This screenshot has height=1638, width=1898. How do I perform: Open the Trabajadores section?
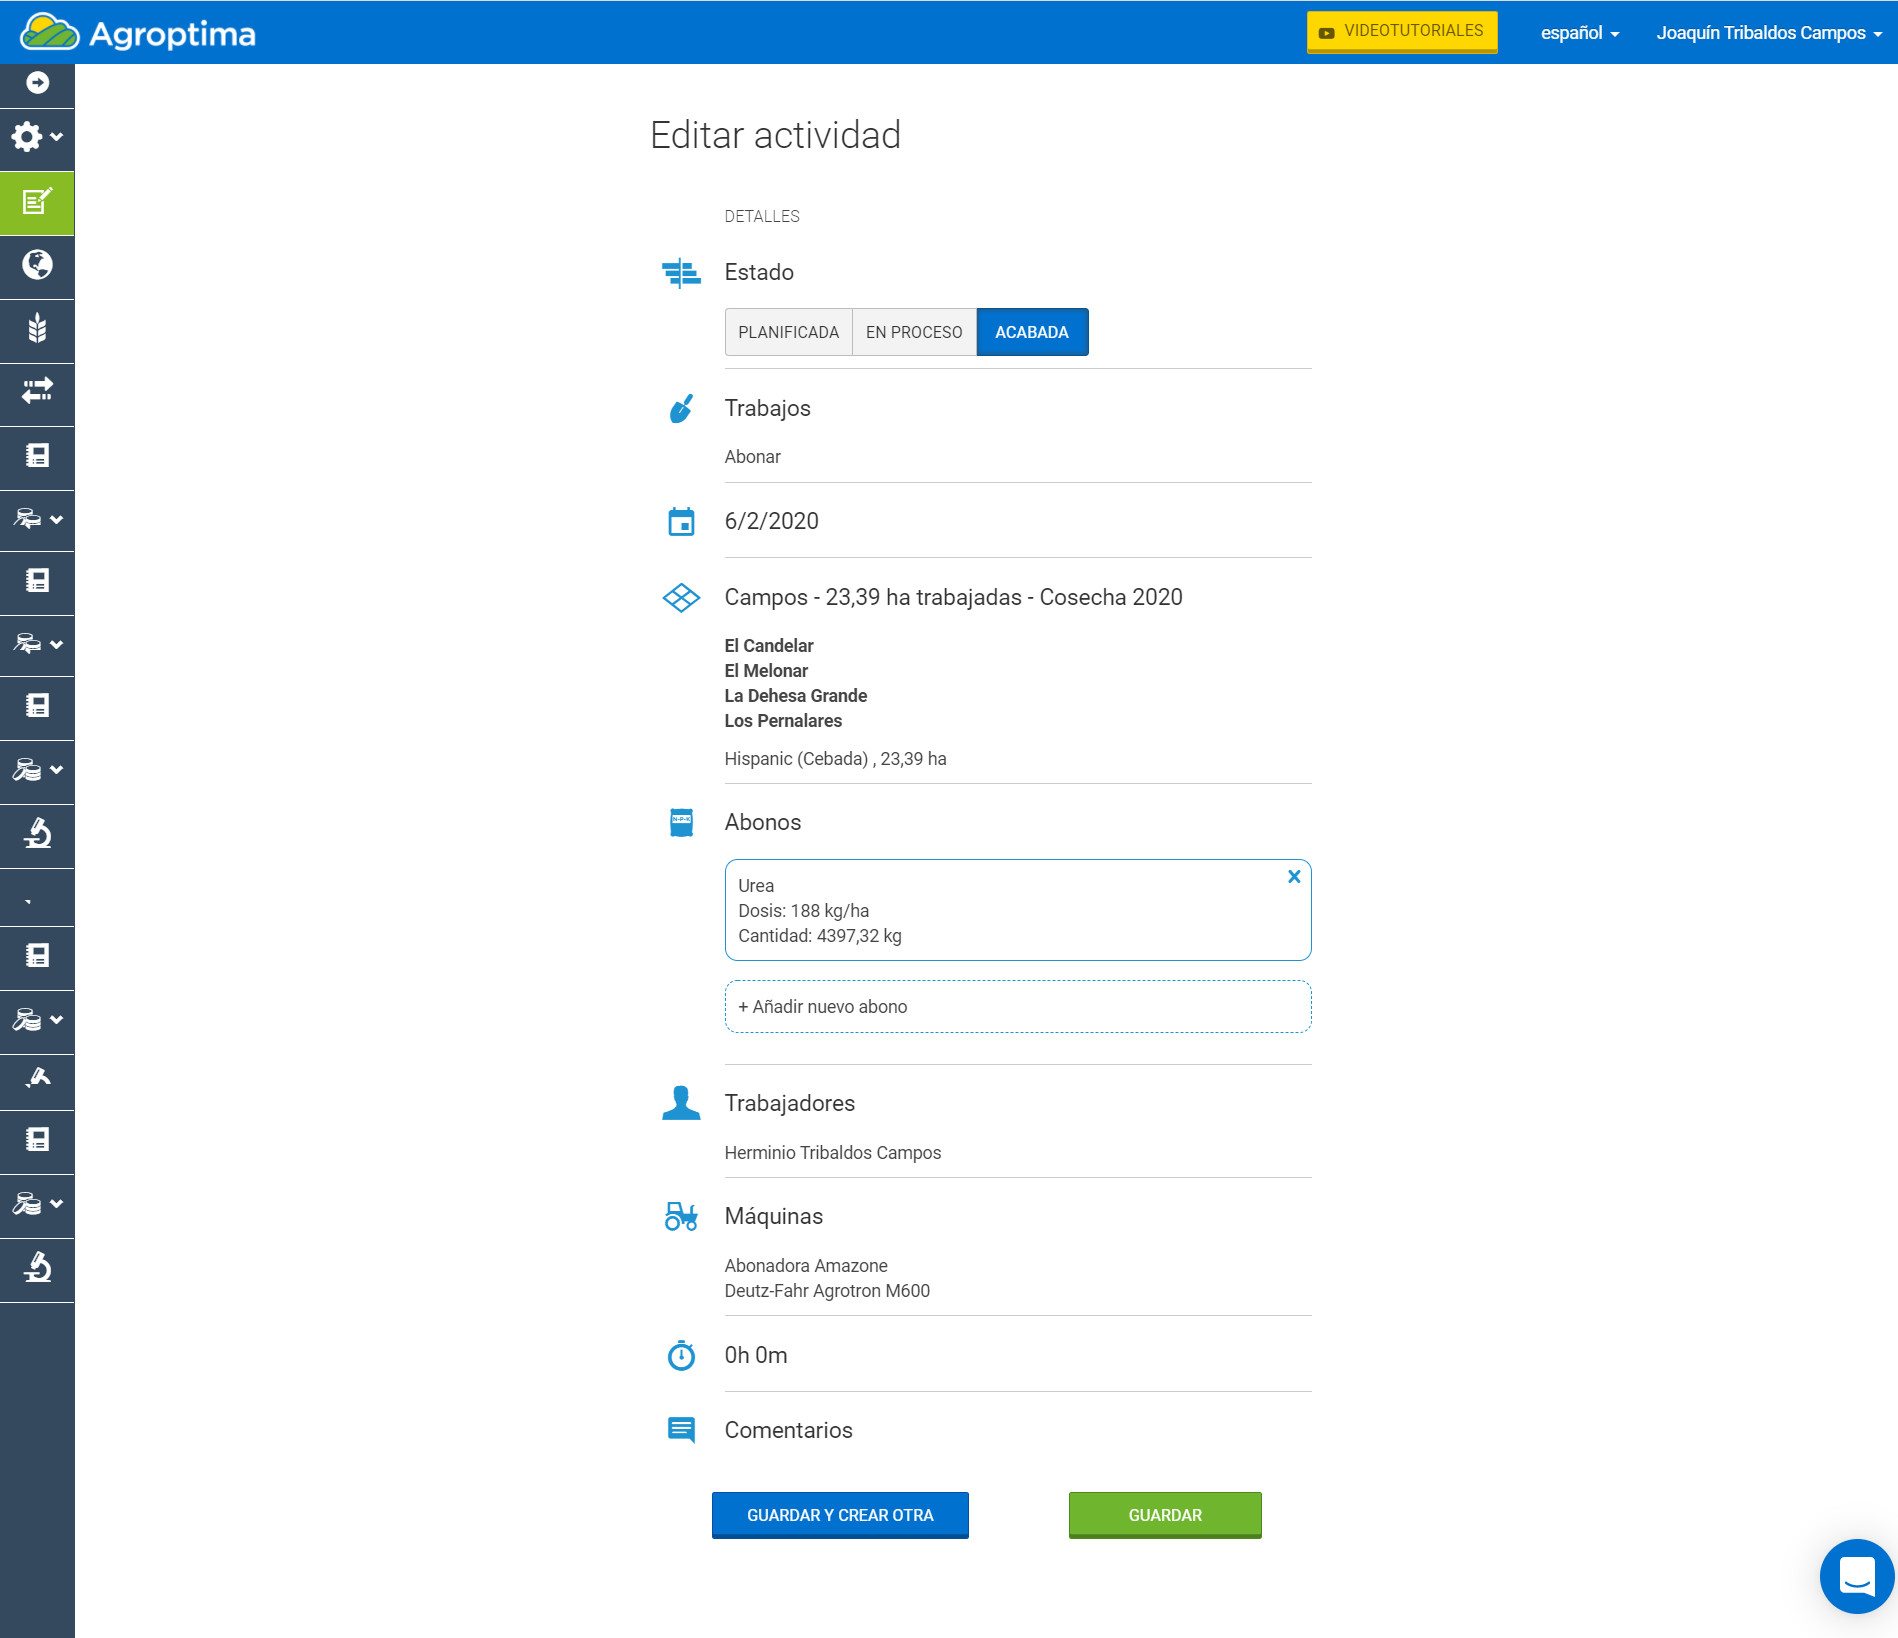coord(789,1104)
